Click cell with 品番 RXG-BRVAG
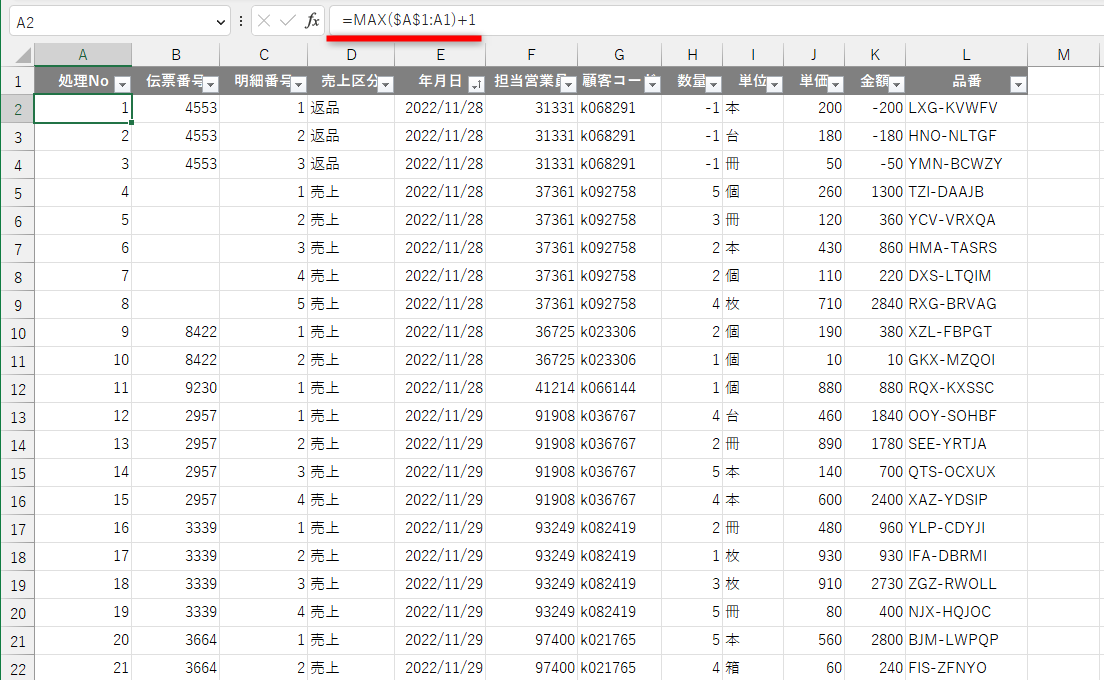The image size is (1104, 680). (x=966, y=304)
